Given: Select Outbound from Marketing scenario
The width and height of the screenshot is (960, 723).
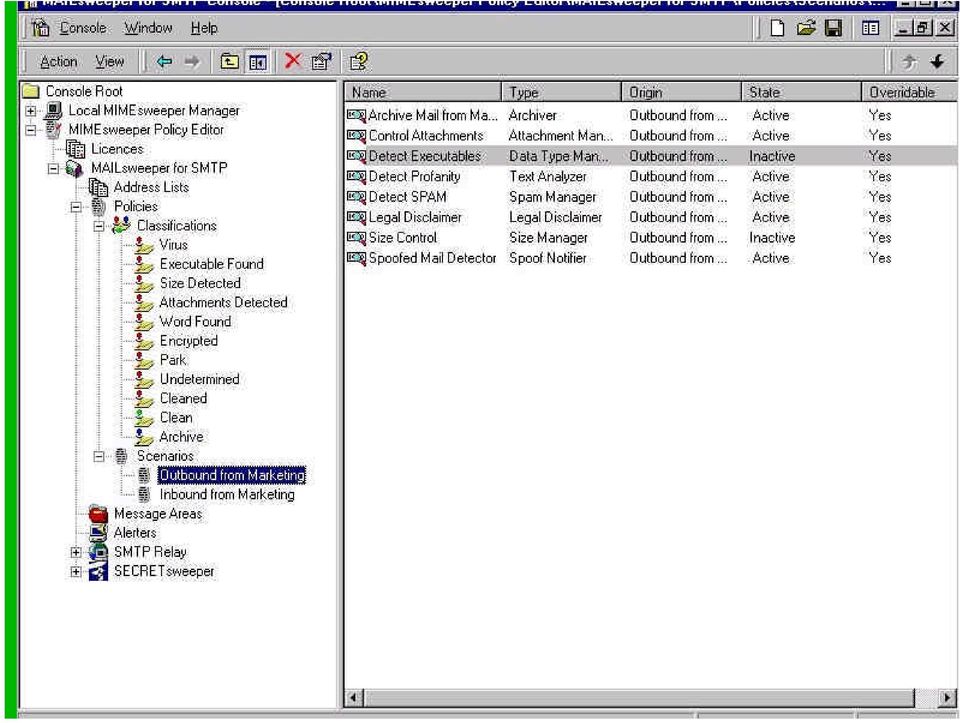Looking at the screenshot, I should click(231, 475).
